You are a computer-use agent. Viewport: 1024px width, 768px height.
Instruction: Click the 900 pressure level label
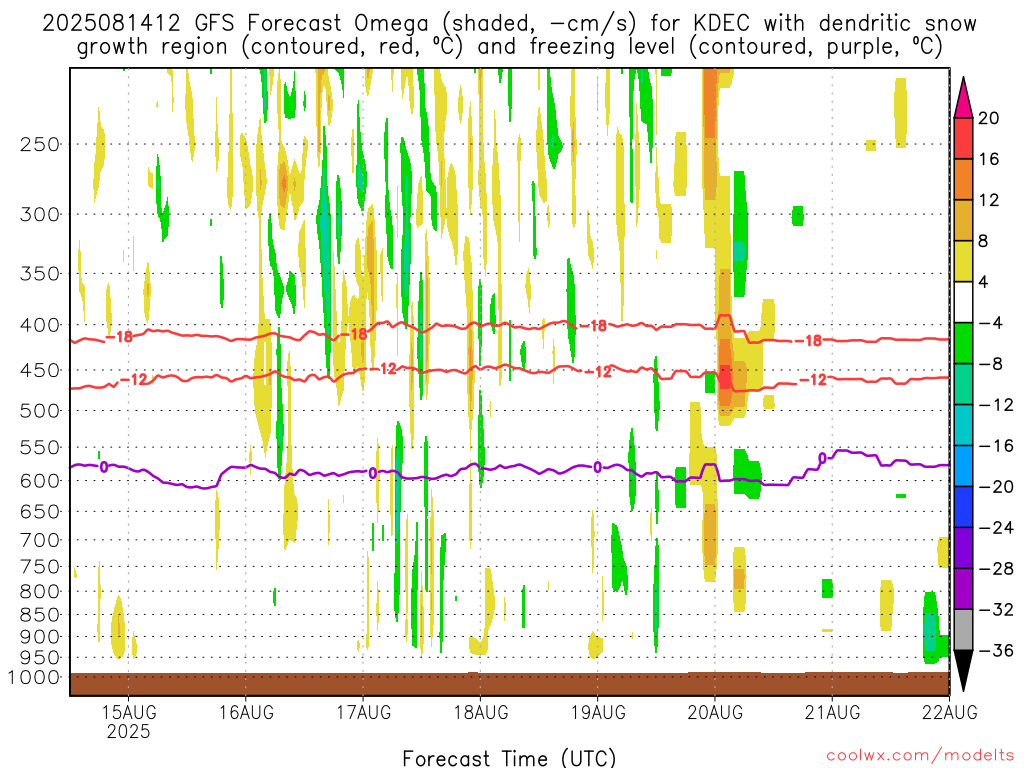(x=40, y=637)
